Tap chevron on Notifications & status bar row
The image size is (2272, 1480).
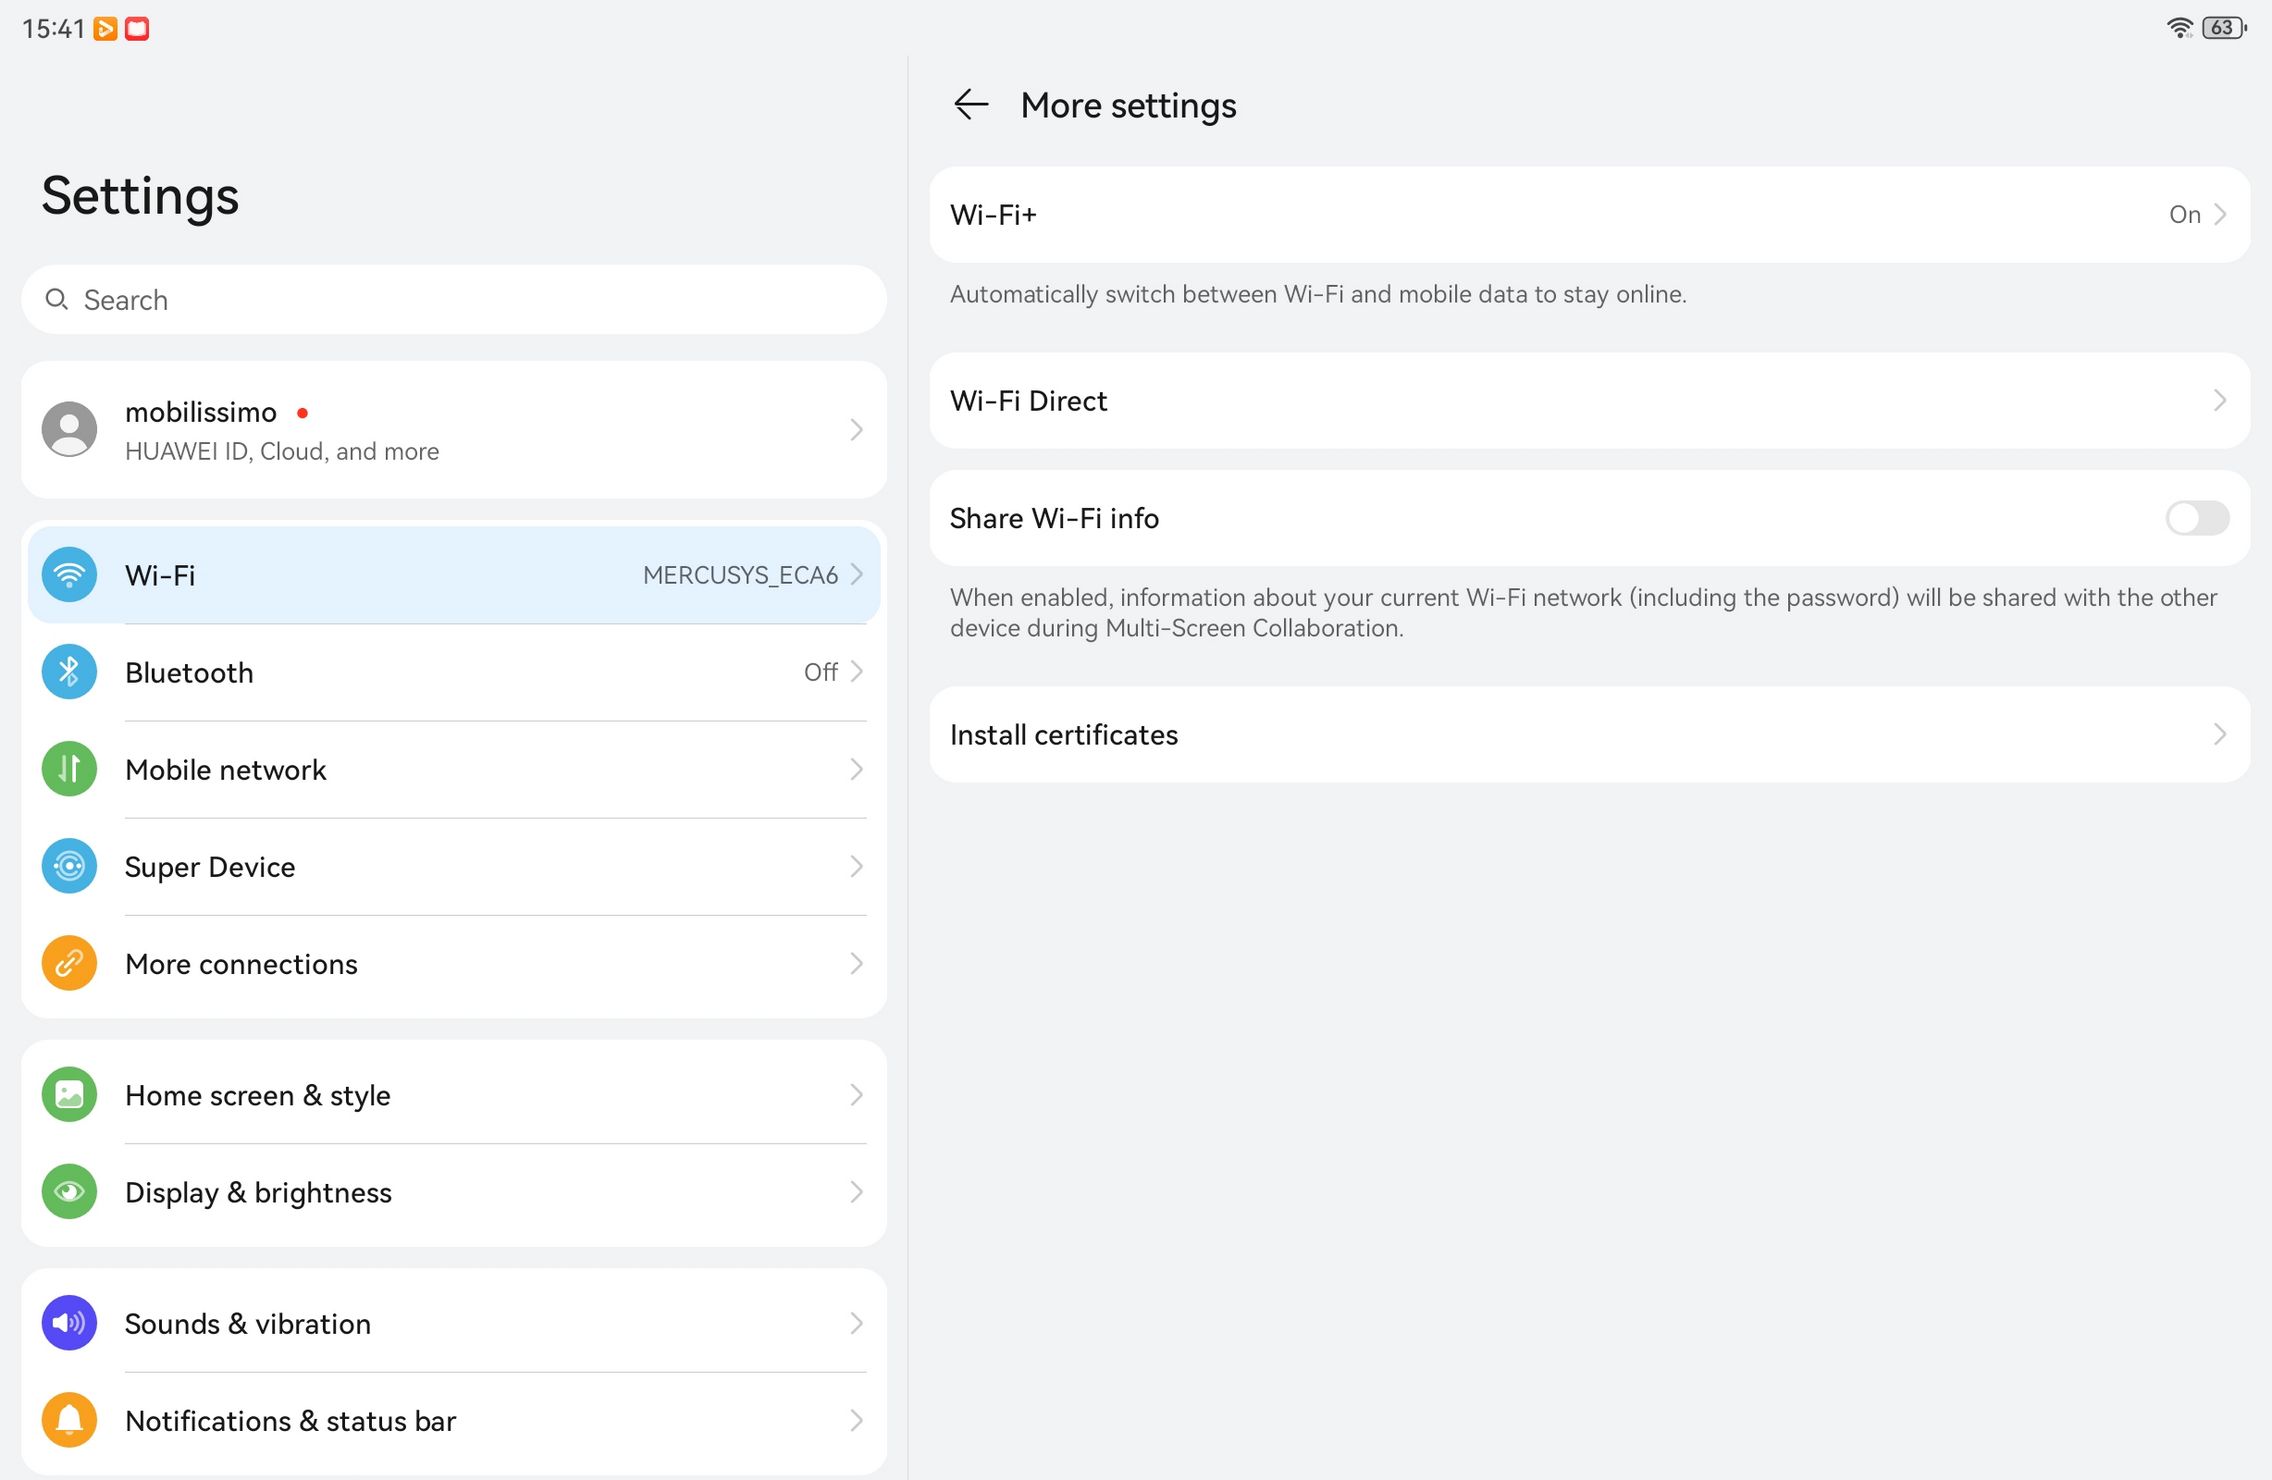coord(856,1420)
